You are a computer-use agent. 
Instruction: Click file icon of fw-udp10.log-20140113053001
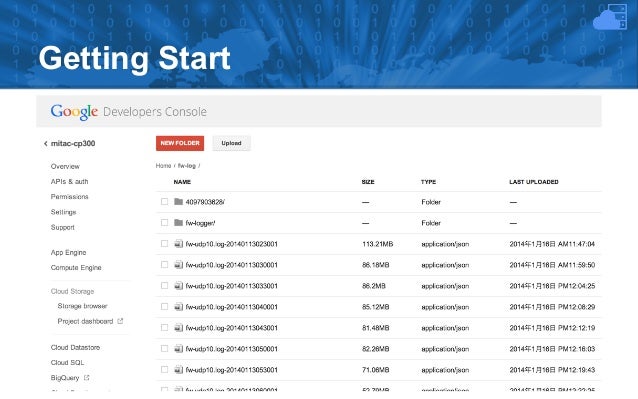(x=178, y=370)
